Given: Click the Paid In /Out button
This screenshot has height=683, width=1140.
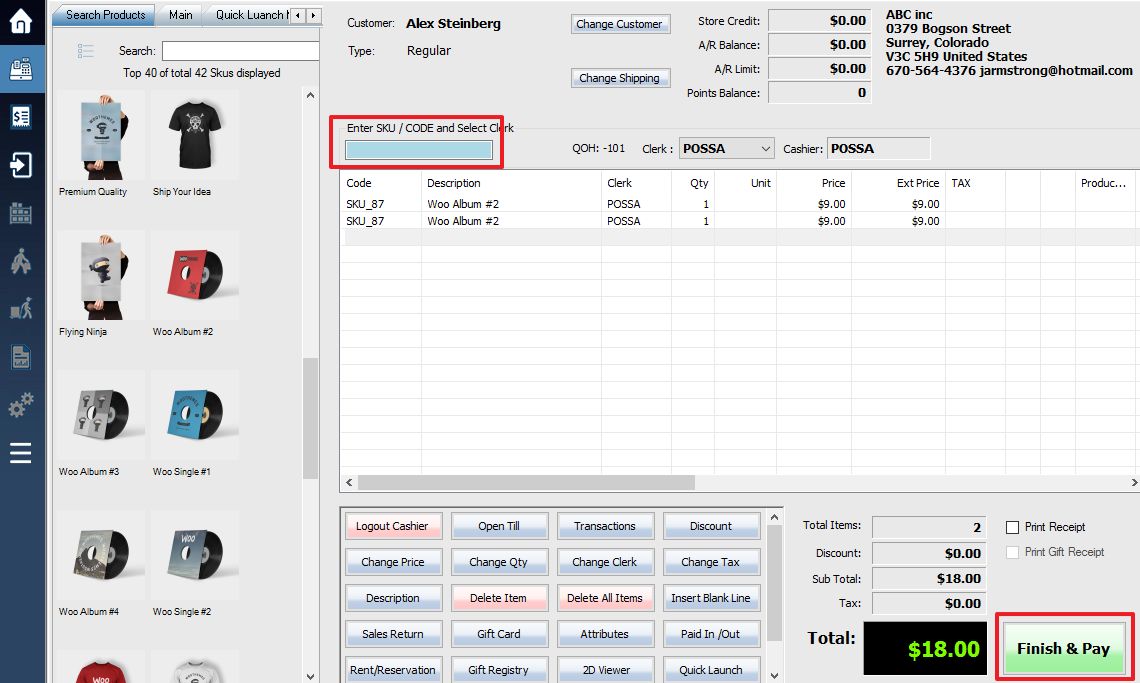Looking at the screenshot, I should coord(711,634).
